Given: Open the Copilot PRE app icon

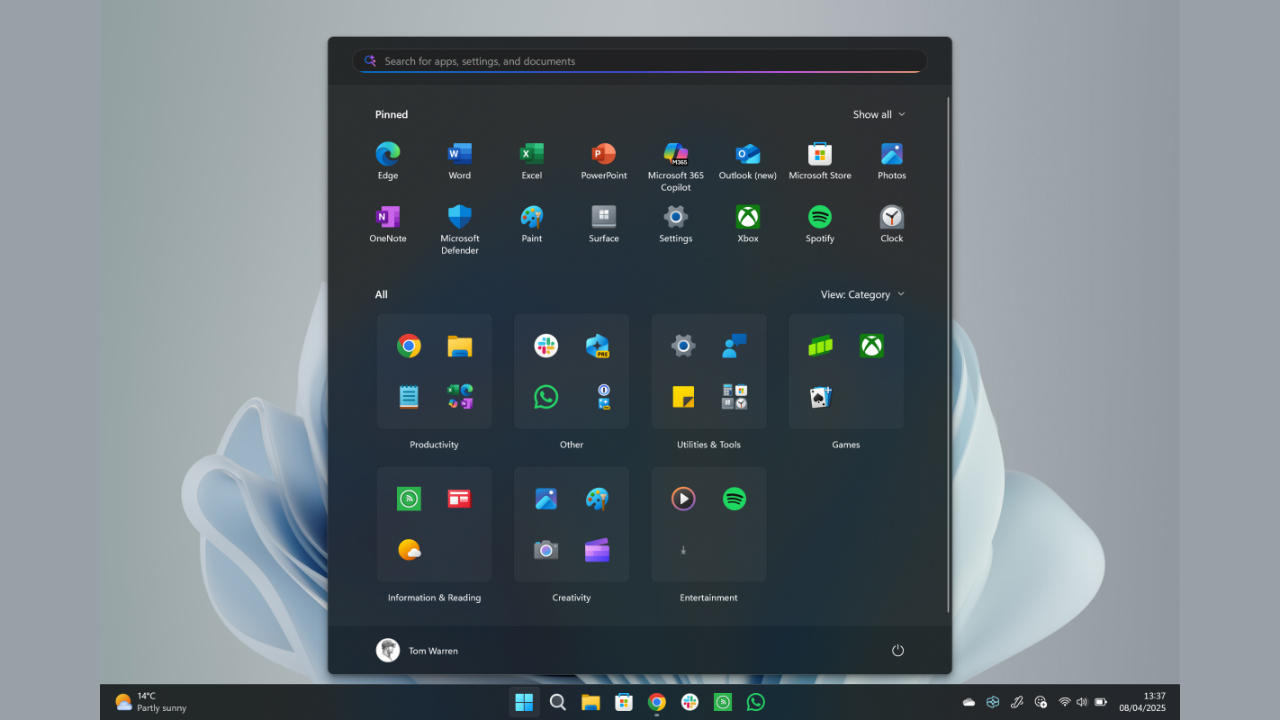Looking at the screenshot, I should [x=598, y=346].
